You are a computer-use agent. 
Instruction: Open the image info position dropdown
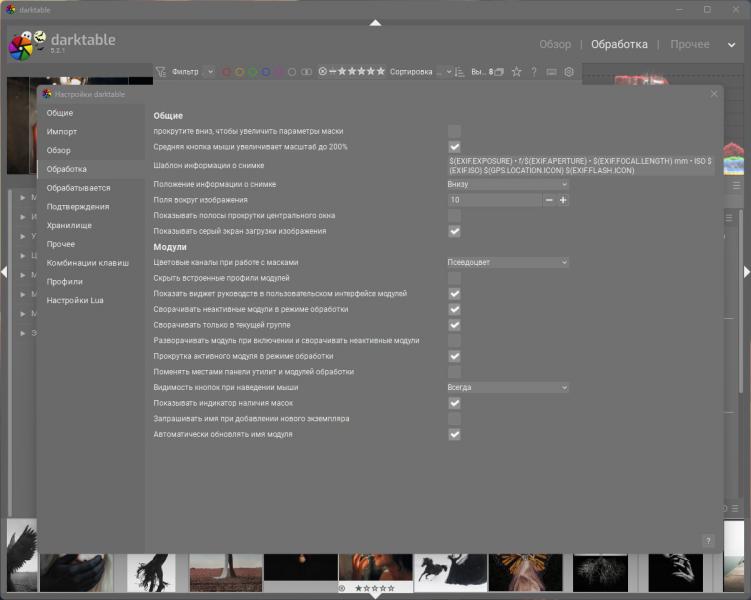point(507,184)
